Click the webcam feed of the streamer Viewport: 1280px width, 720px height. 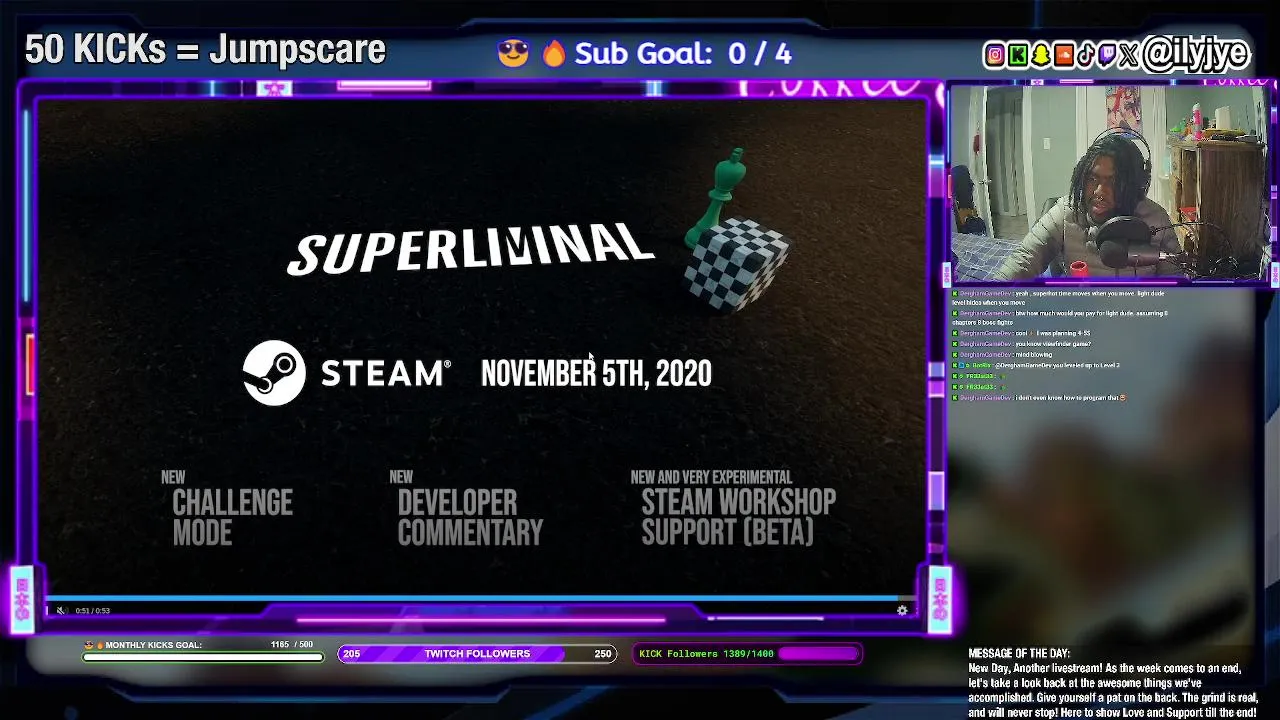1110,184
